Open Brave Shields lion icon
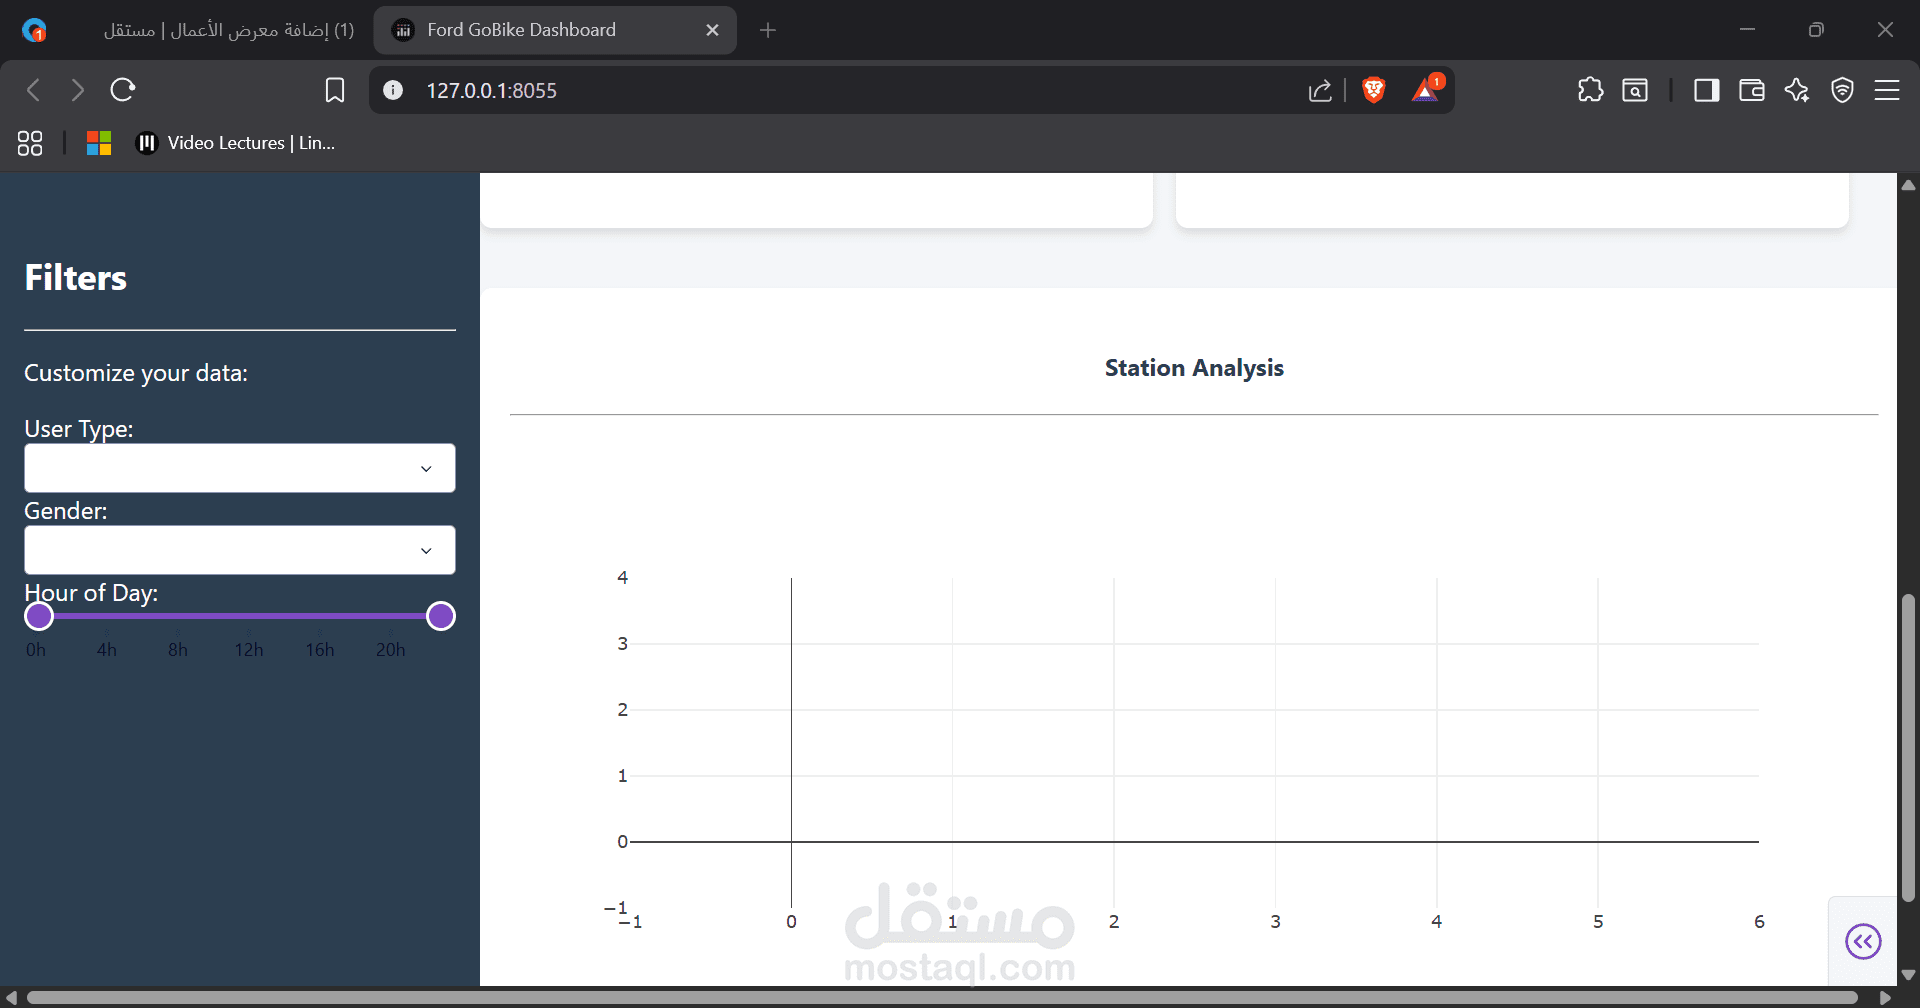Viewport: 1920px width, 1008px height. coord(1374,90)
